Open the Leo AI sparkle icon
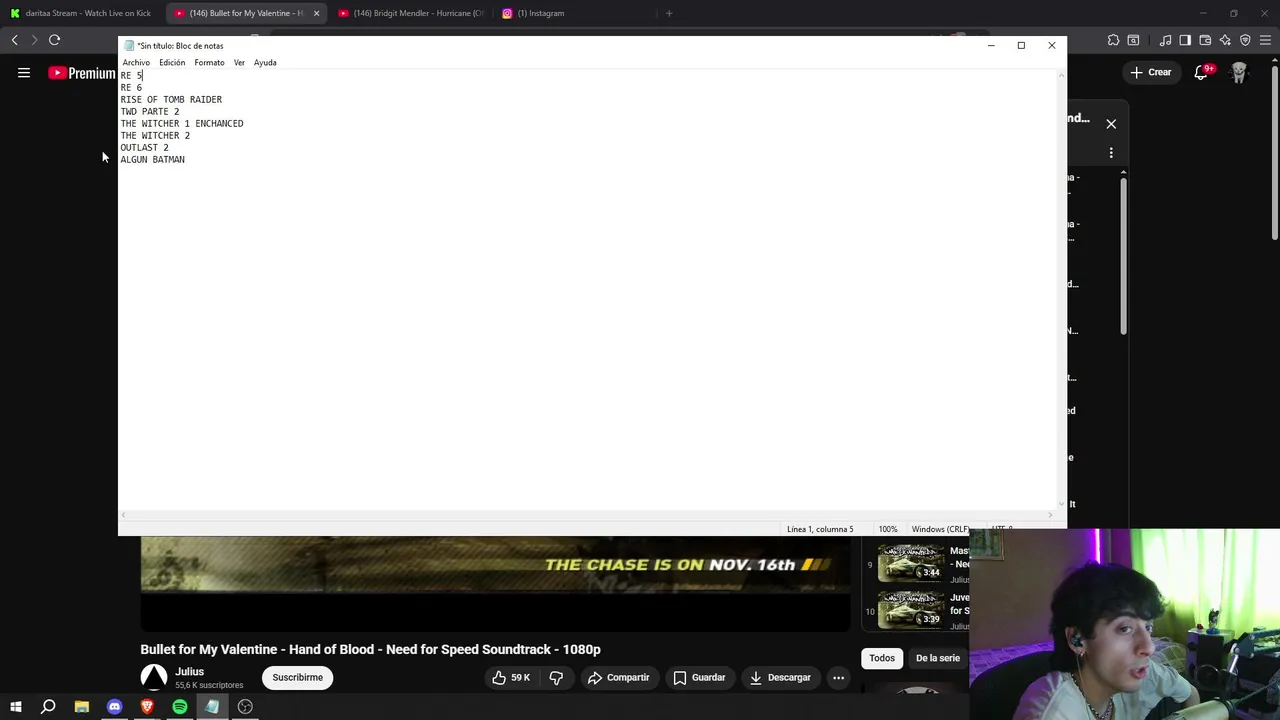1280x720 pixels. pyautogui.click(x=1225, y=40)
